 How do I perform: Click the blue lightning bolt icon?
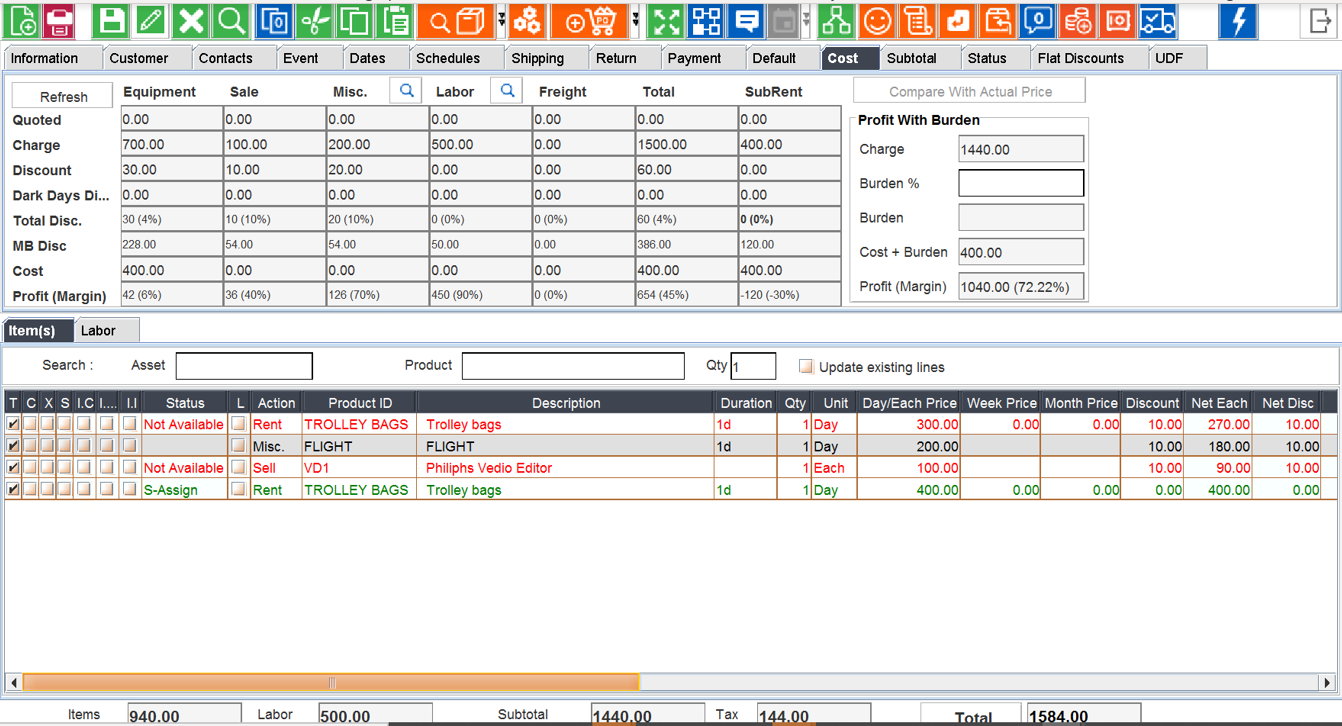pyautogui.click(x=1238, y=20)
